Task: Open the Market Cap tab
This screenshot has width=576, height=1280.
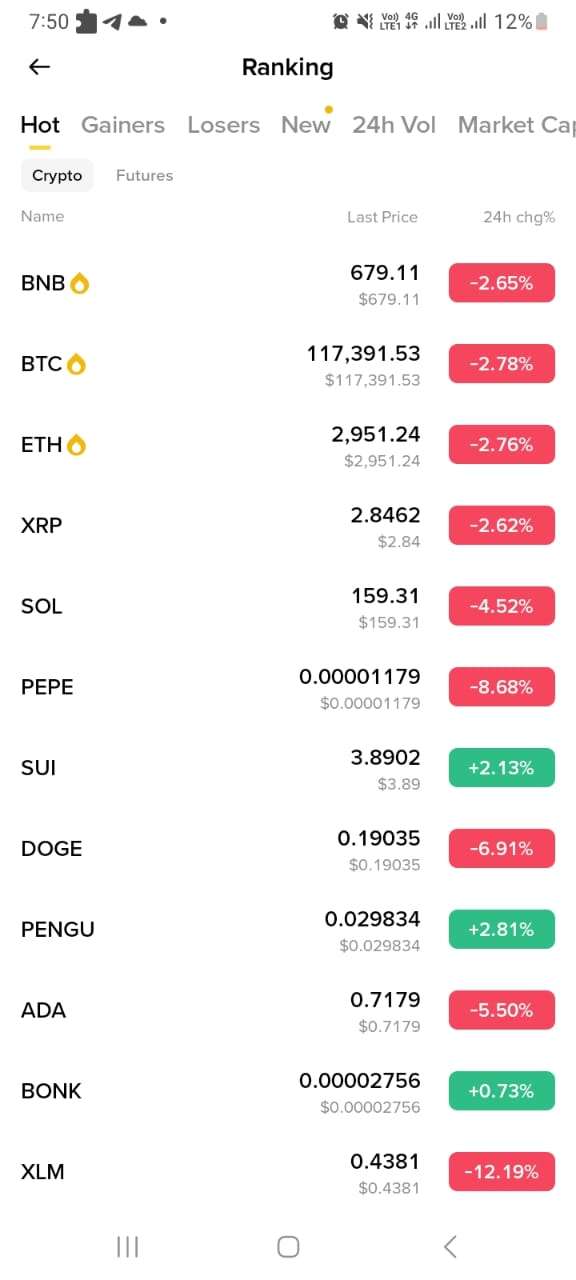Action: point(517,125)
